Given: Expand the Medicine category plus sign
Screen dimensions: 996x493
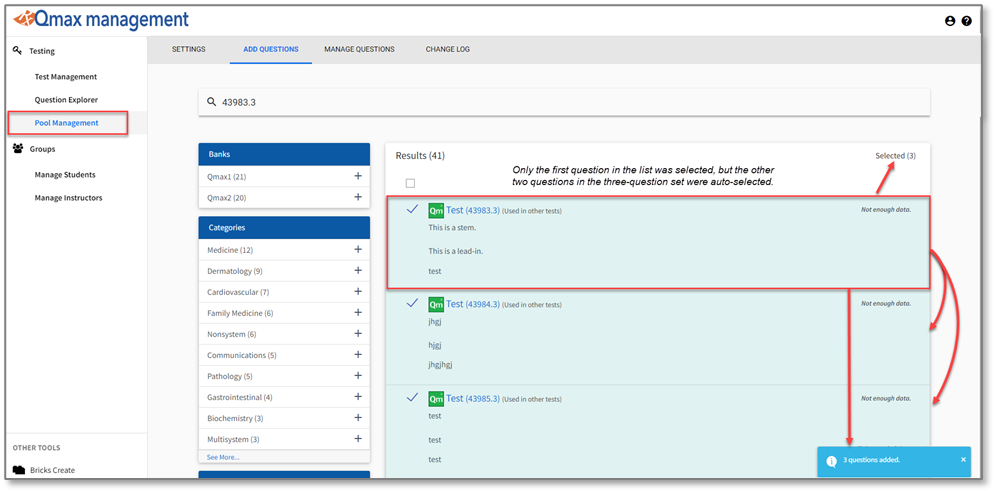Looking at the screenshot, I should tap(357, 250).
